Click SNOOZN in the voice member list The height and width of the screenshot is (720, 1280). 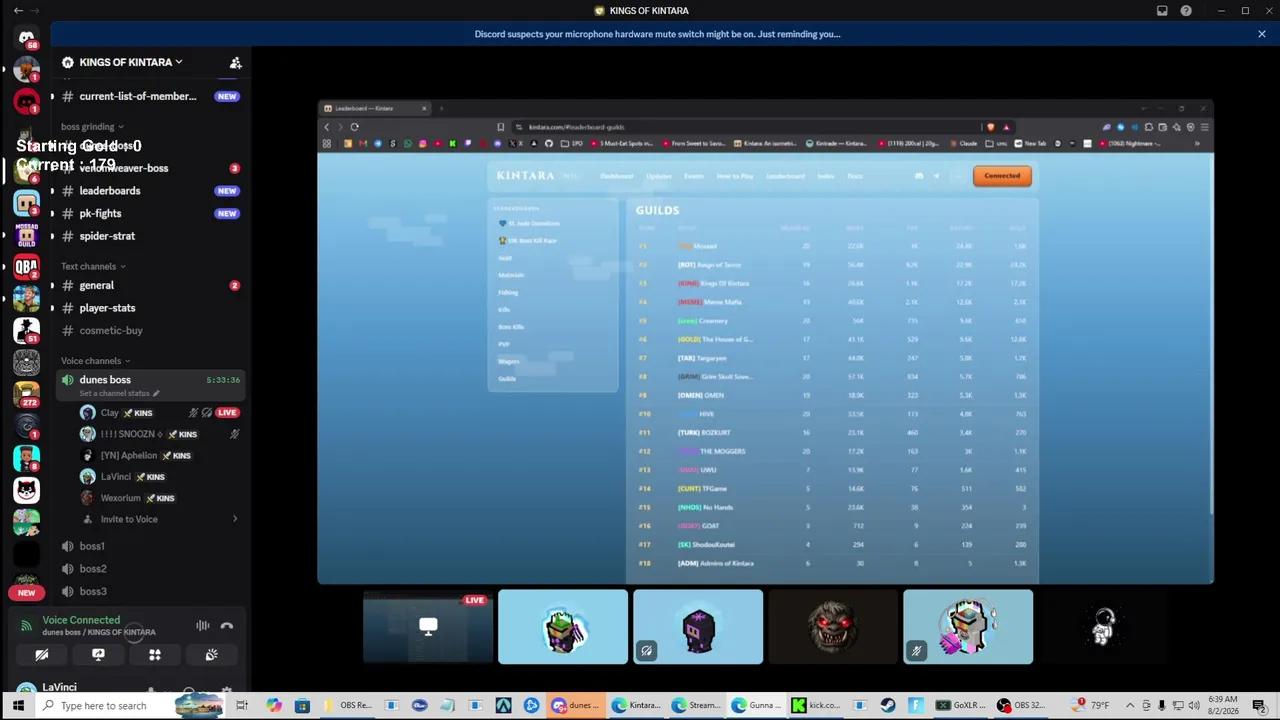[130, 434]
